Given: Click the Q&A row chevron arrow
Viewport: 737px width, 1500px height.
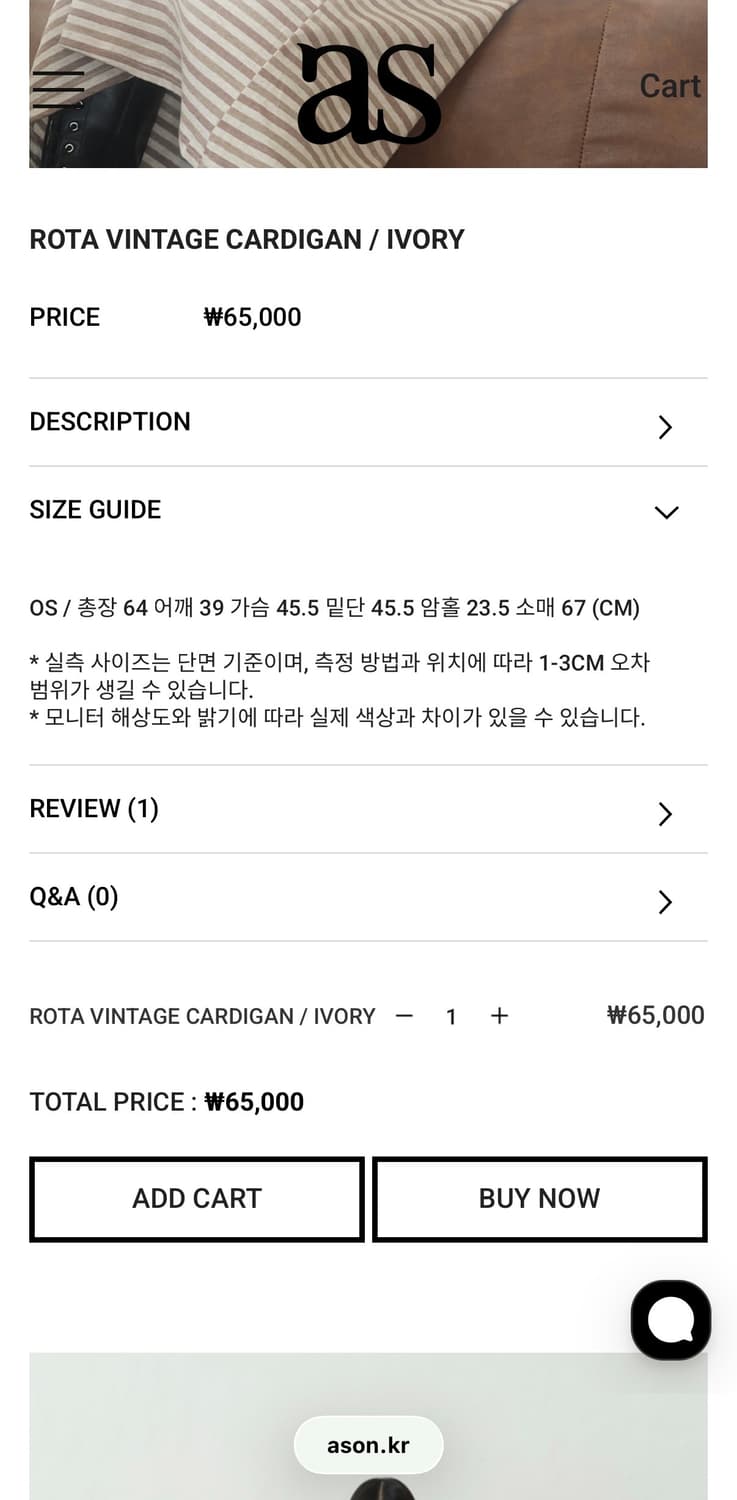Looking at the screenshot, I should click(665, 902).
